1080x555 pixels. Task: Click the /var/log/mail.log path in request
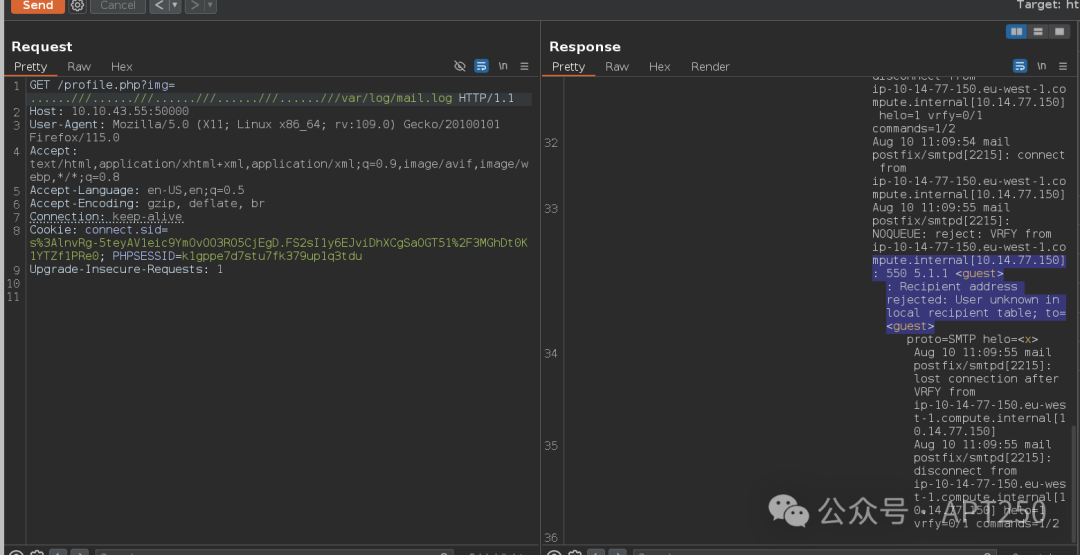396,98
